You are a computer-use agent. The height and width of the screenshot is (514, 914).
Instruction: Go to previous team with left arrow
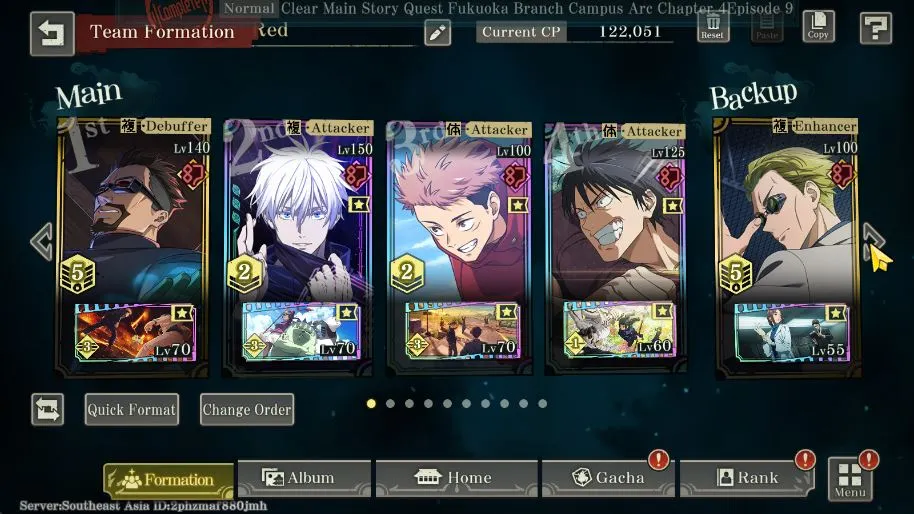click(42, 241)
